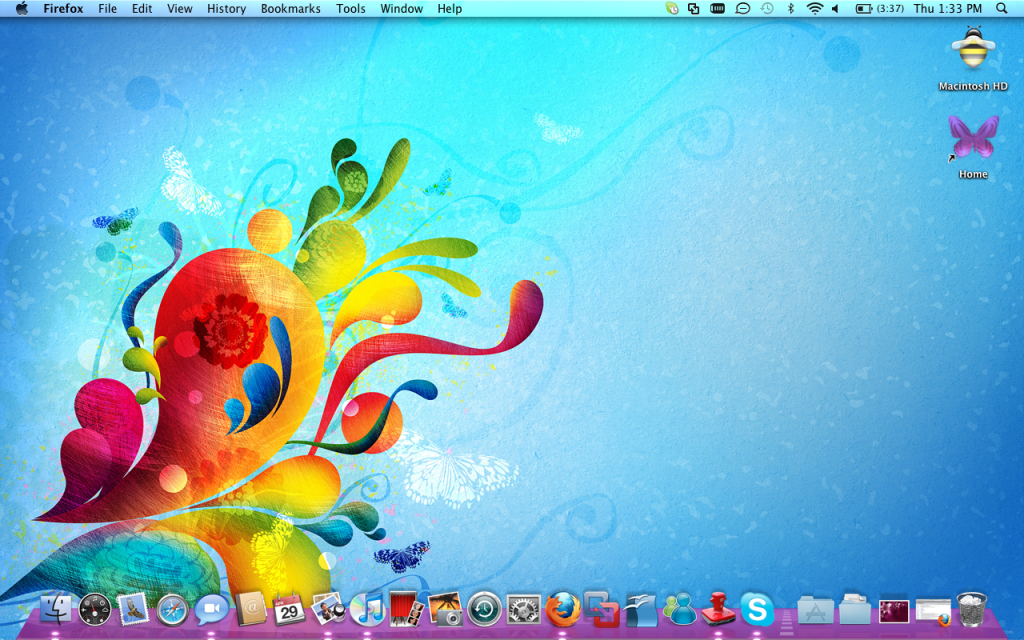Open the Wi-Fi status menu

(814, 8)
